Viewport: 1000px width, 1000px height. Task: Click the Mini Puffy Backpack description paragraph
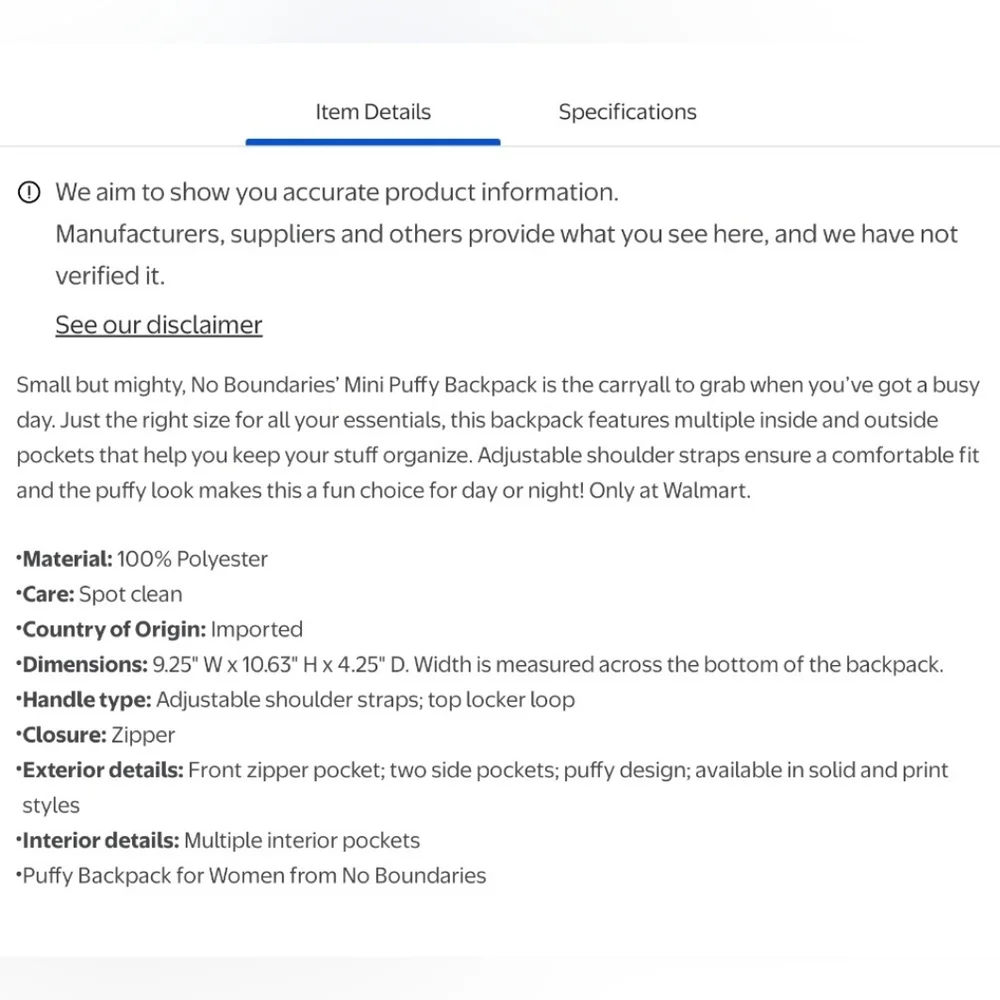click(498, 438)
